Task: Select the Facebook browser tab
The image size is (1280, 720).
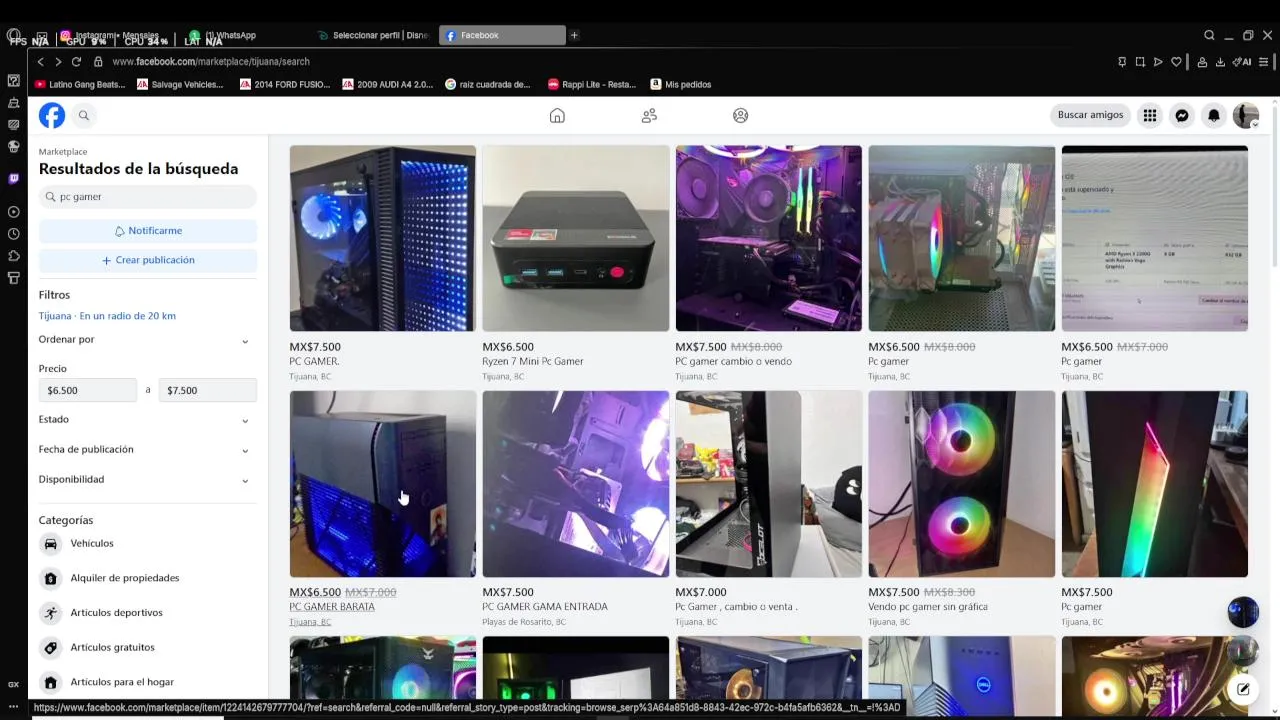Action: [x=502, y=35]
